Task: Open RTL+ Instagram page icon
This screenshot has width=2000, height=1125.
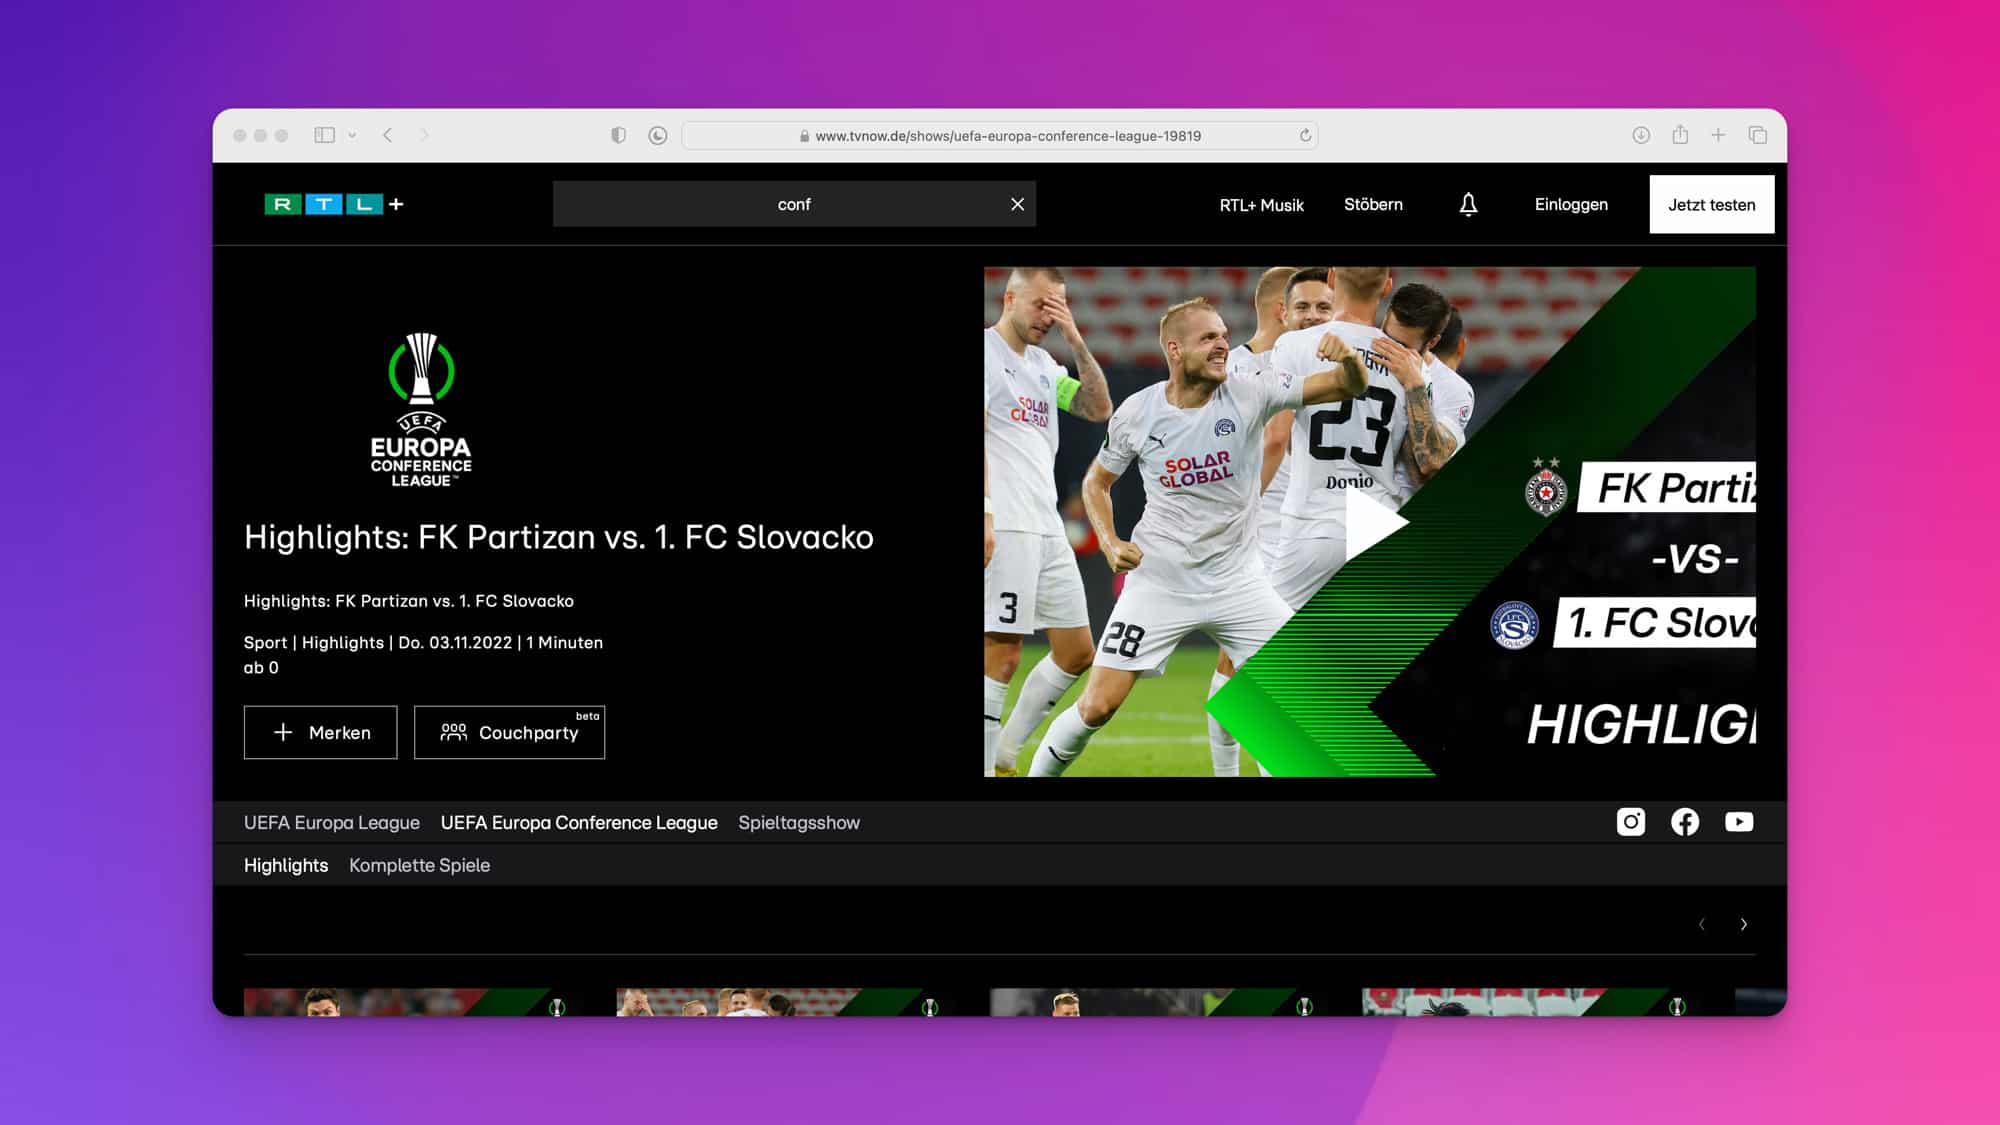Action: click(x=1631, y=822)
